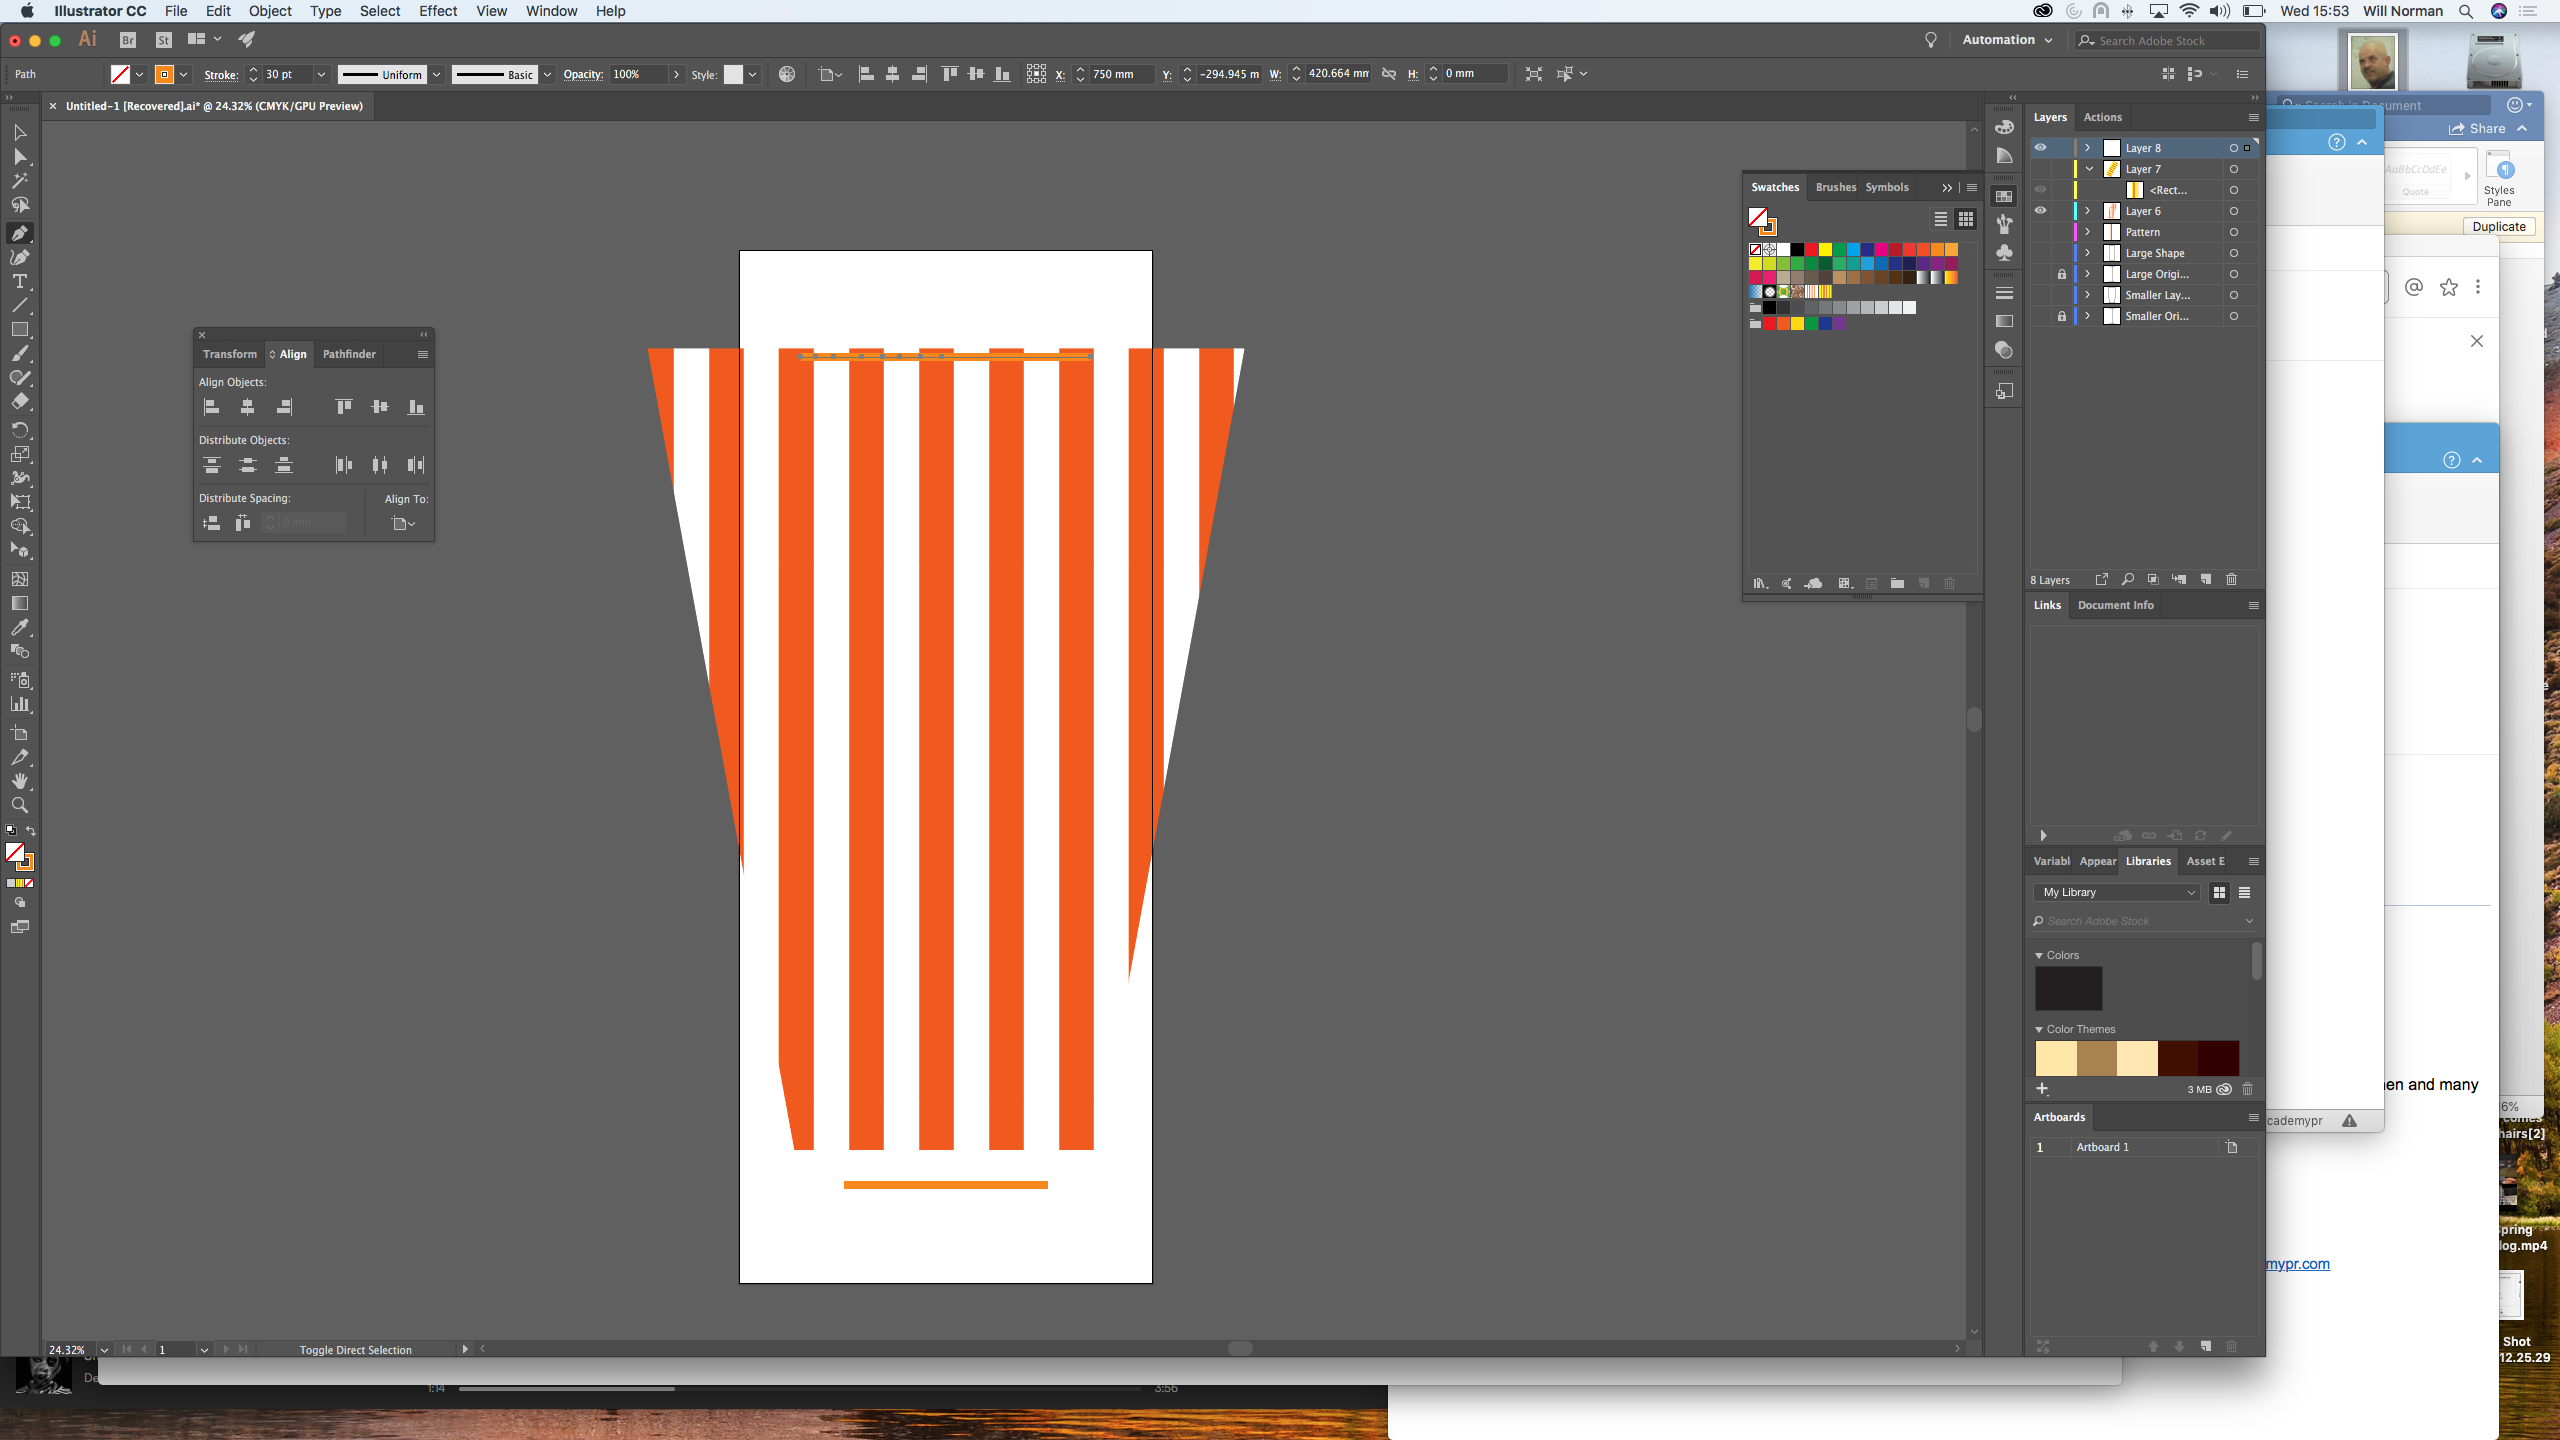Click the Duplicate button
This screenshot has height=1440, width=2560.
coord(2498,227)
